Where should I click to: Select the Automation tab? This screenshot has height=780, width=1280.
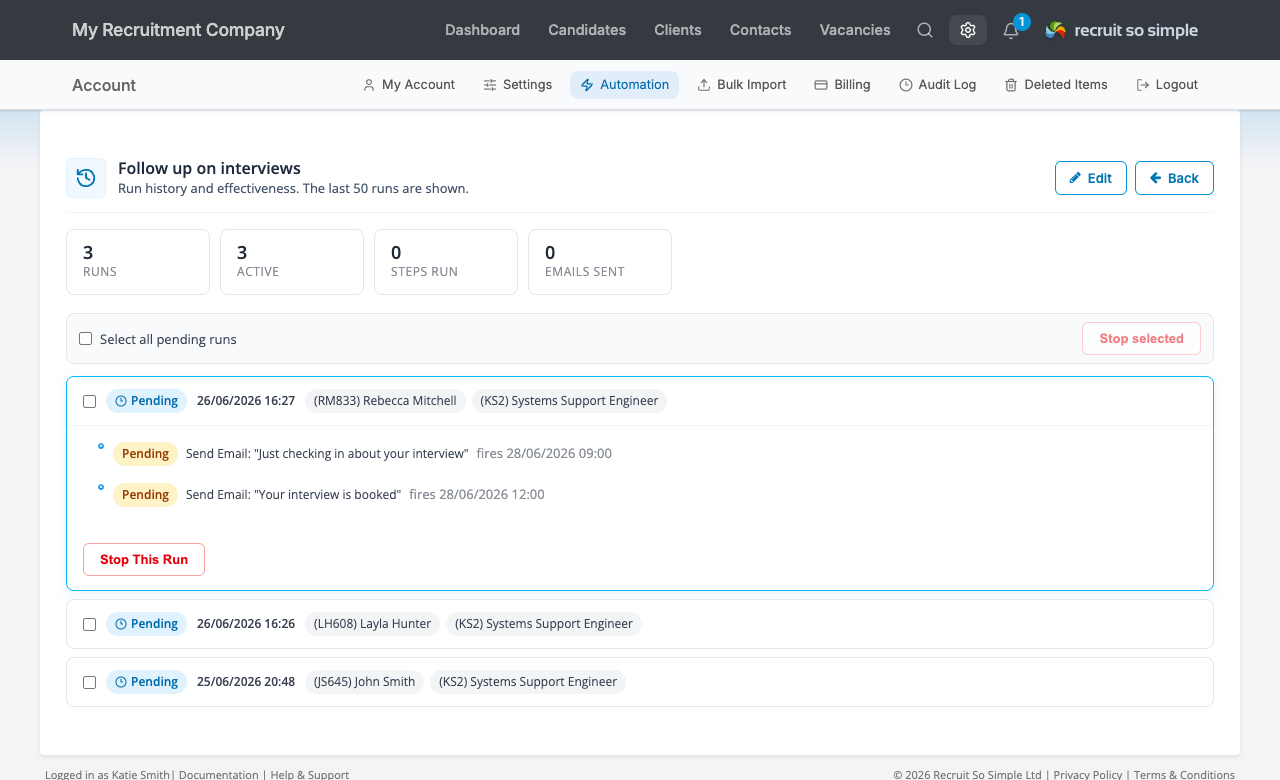pyautogui.click(x=625, y=85)
